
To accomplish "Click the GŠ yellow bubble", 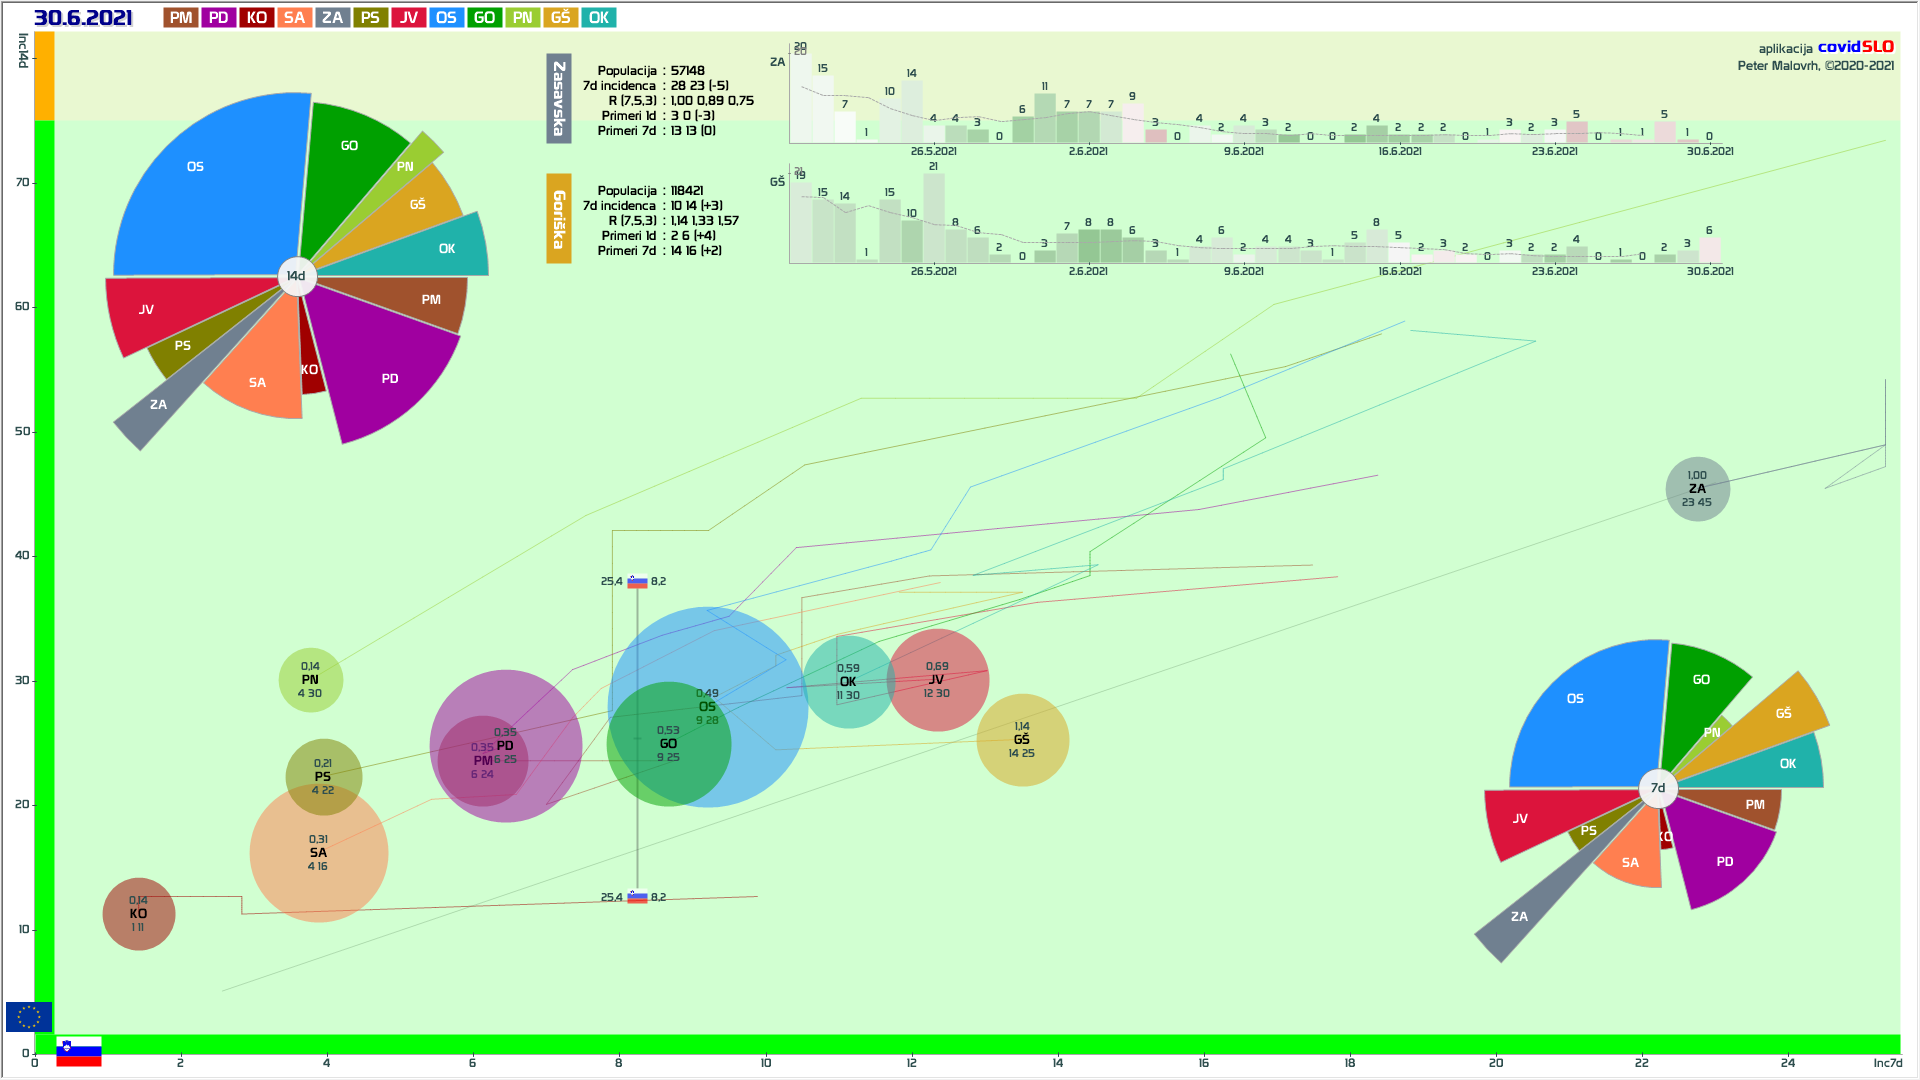I will click(1022, 740).
